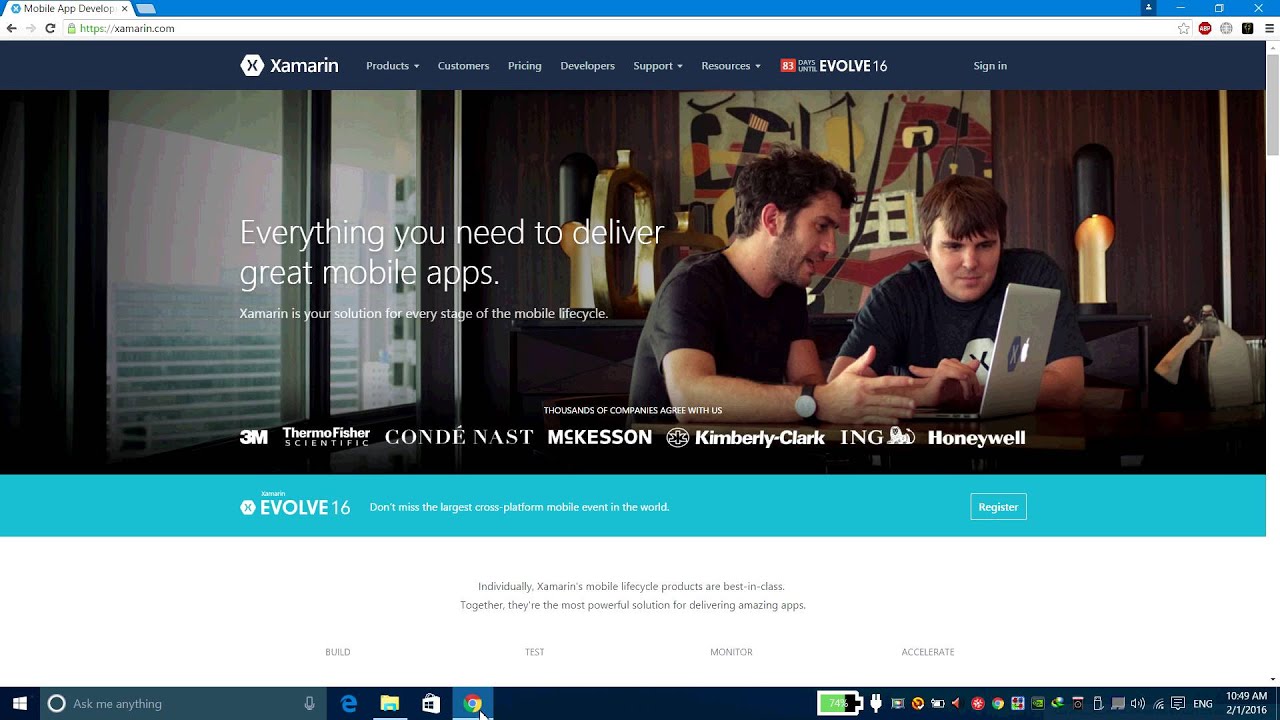Bookmark this page with the star icon

pyautogui.click(x=1184, y=28)
